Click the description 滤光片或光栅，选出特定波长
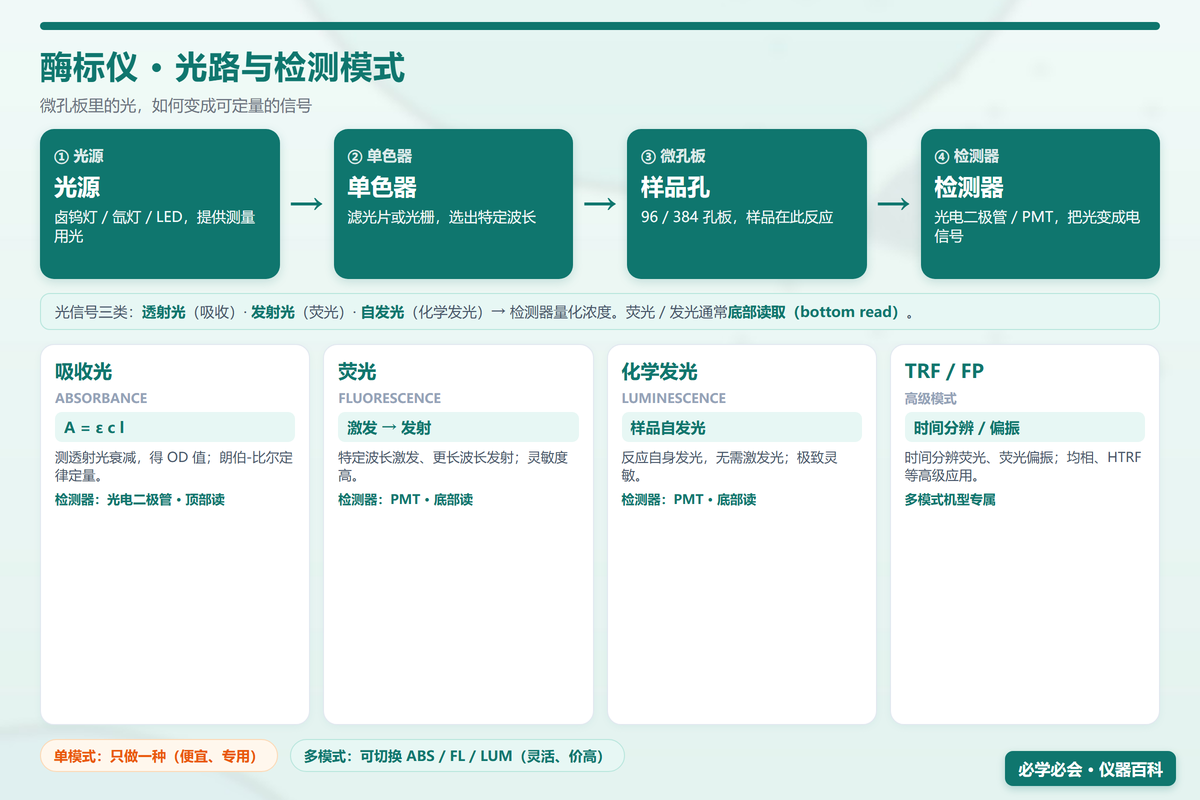The width and height of the screenshot is (1200, 800). tap(442, 216)
